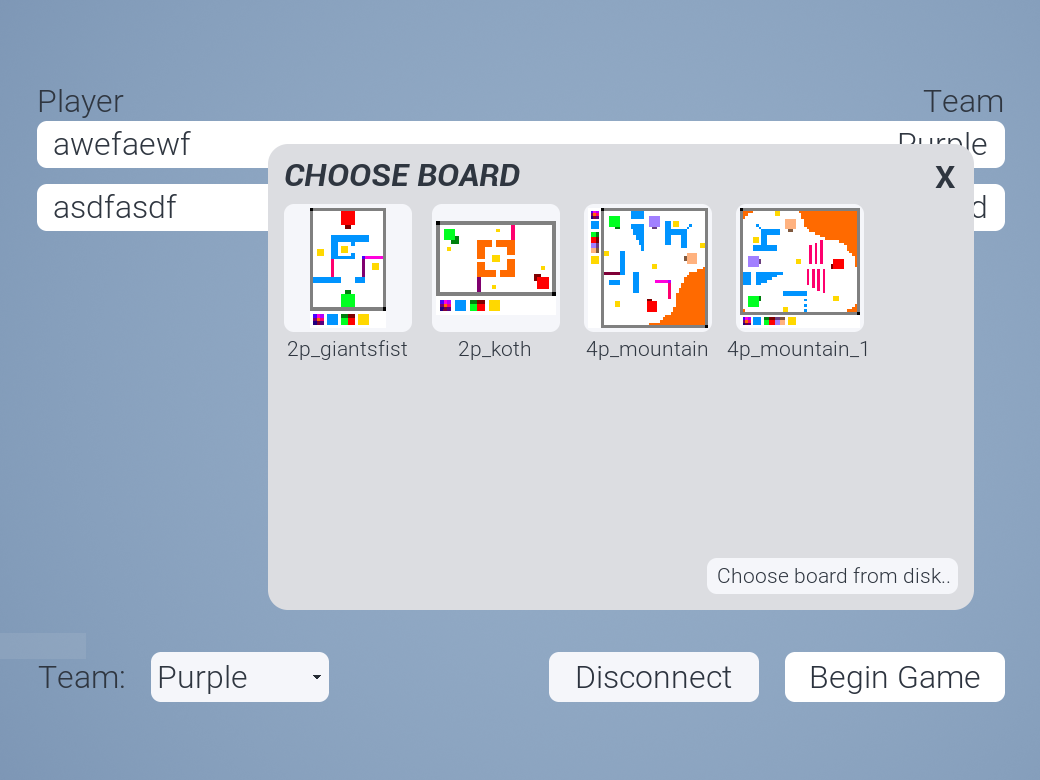Image resolution: width=1040 pixels, height=780 pixels.
Task: Click the red base on 2p_giantsfist preview
Action: click(x=348, y=218)
